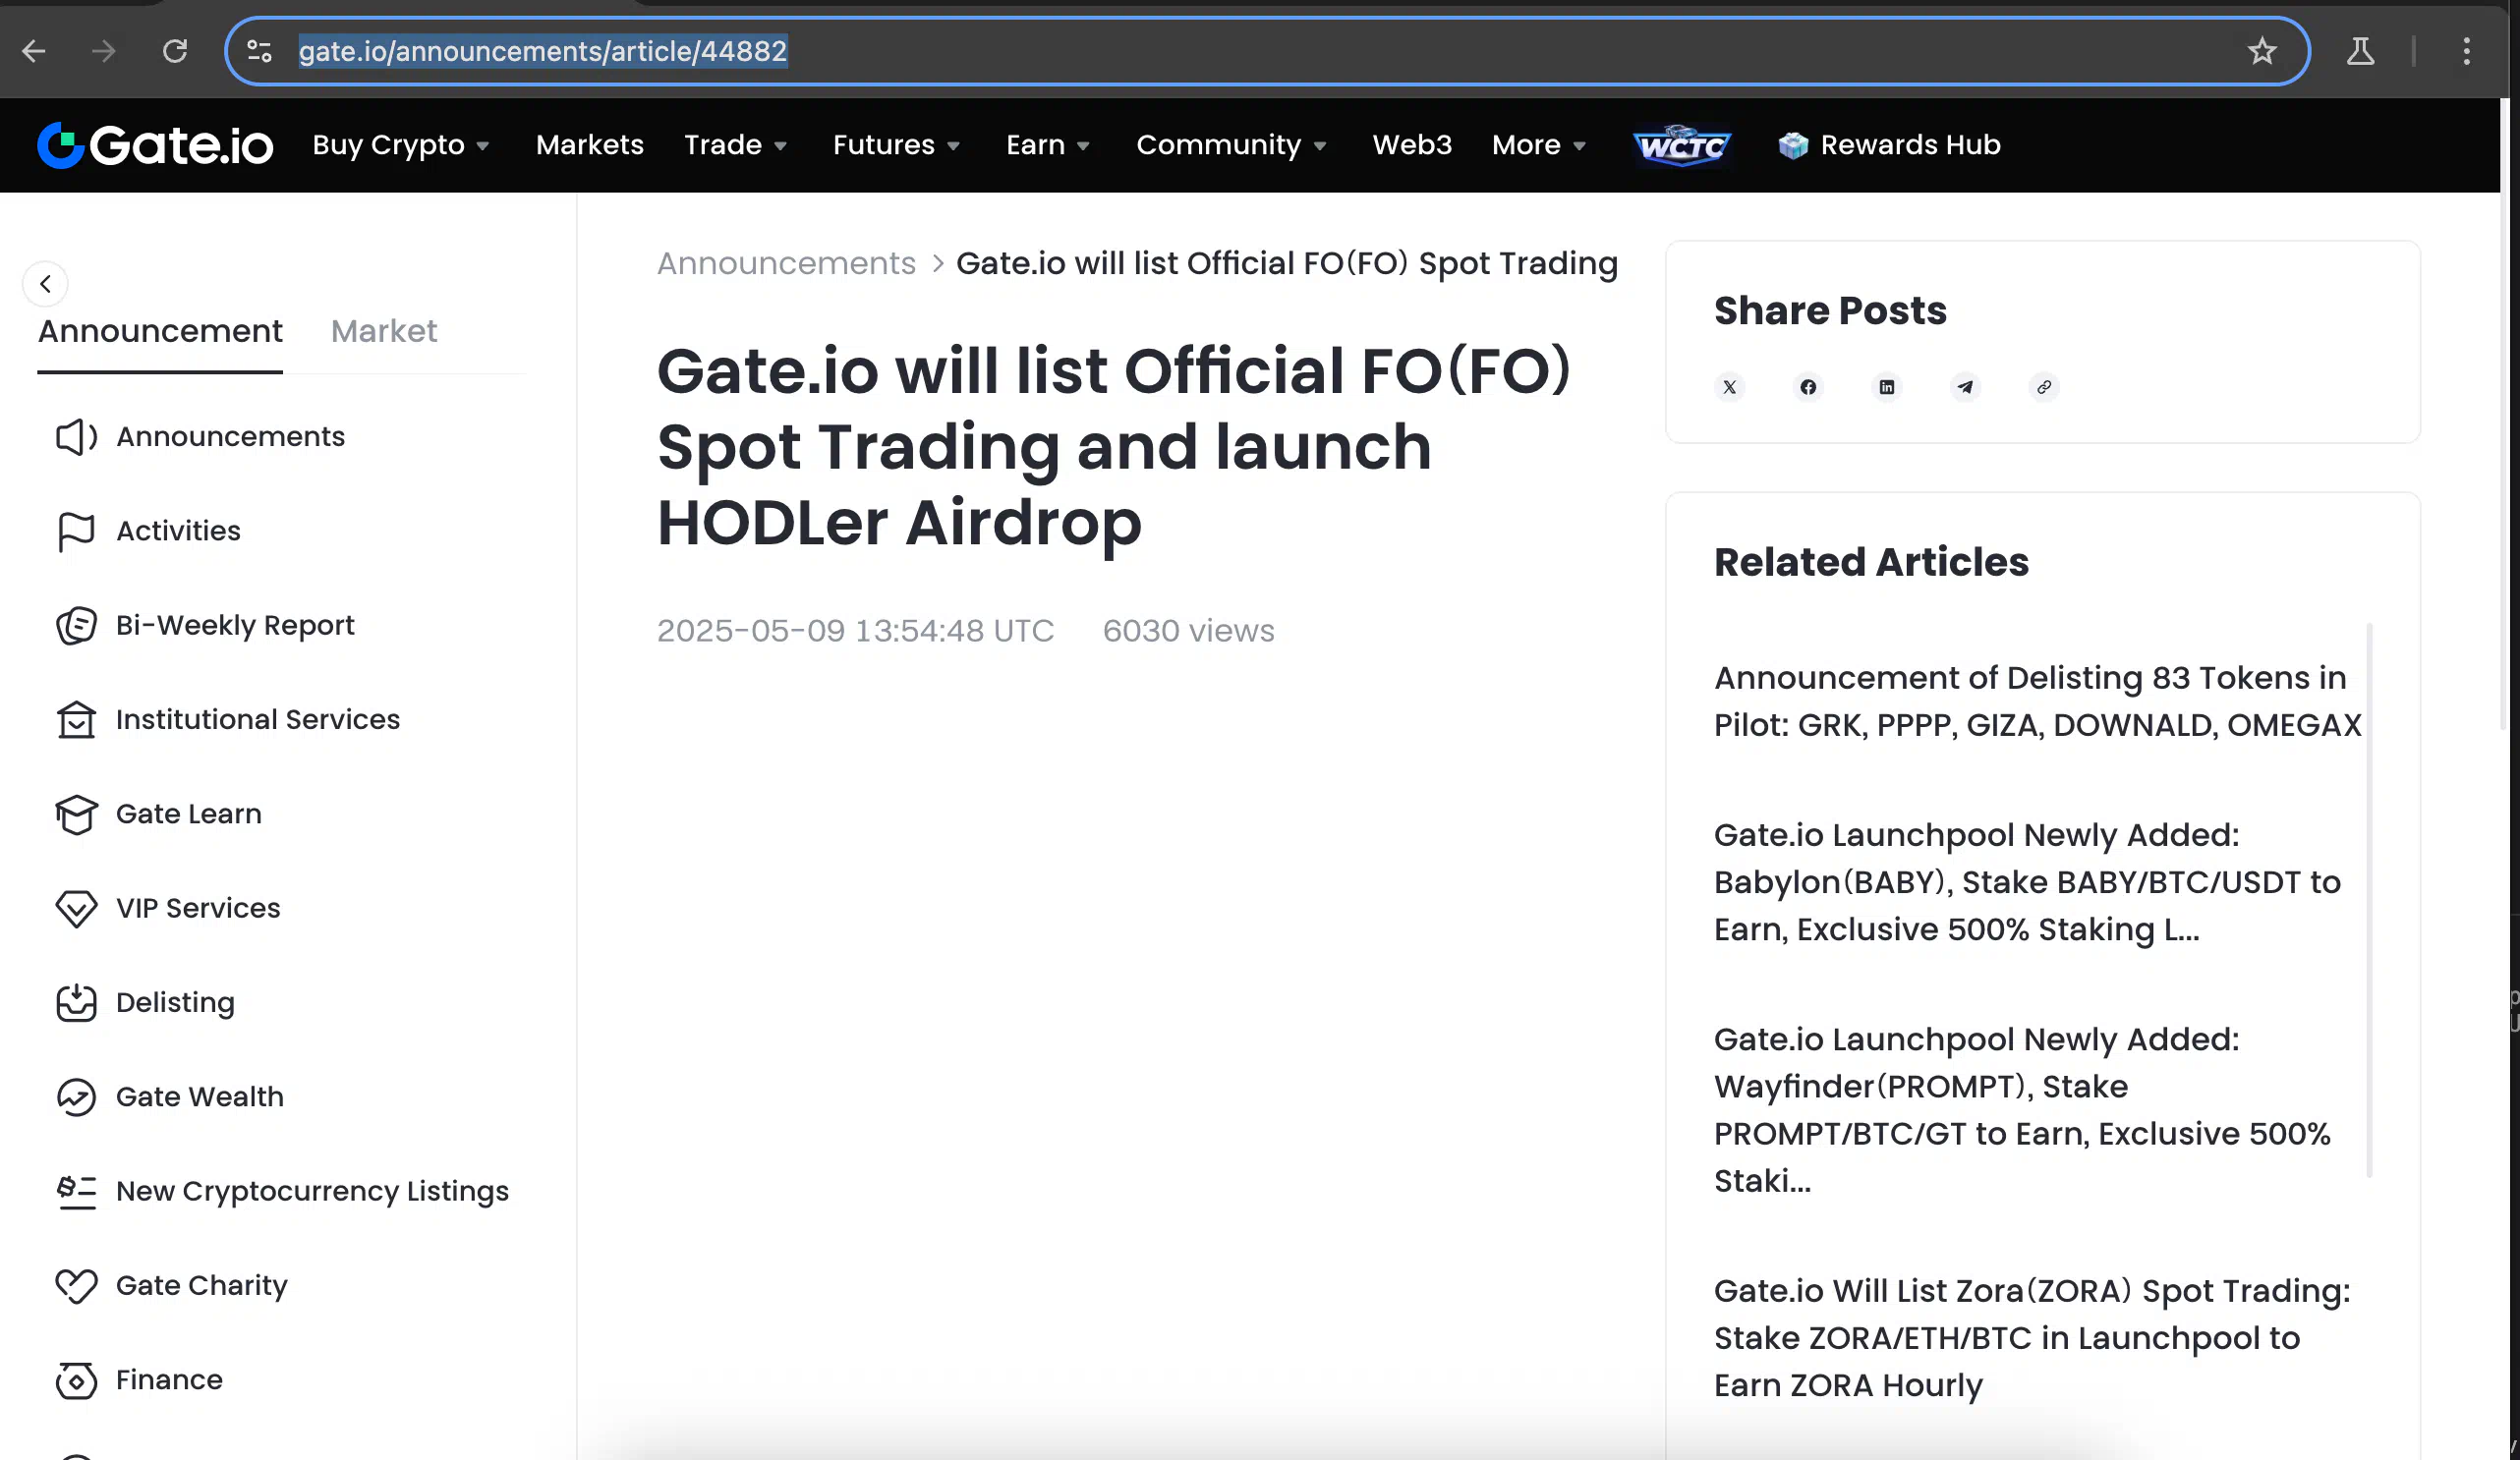The height and width of the screenshot is (1460, 2520).
Task: Share post on Facebook
Action: click(1808, 387)
